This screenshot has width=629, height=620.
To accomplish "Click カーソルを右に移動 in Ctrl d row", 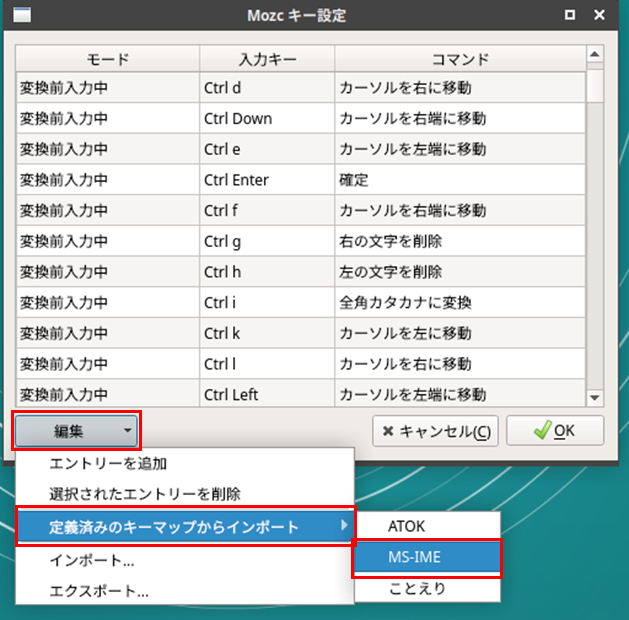I will click(x=460, y=87).
